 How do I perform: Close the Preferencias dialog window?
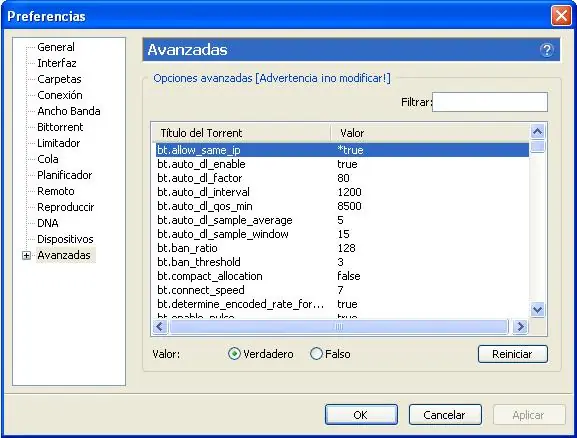[561, 16]
